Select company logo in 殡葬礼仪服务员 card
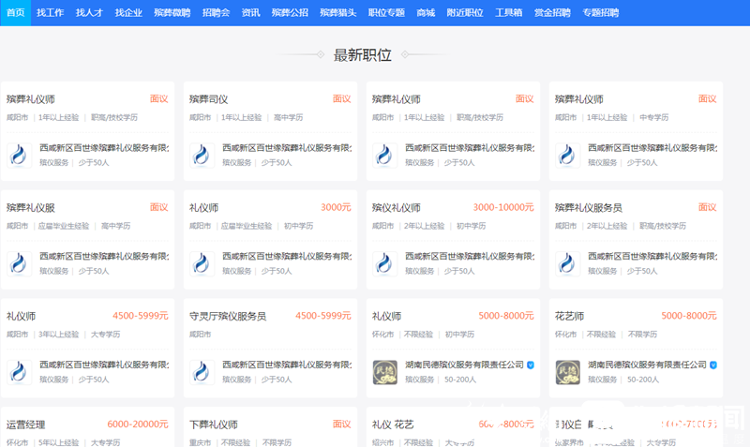 pos(567,263)
